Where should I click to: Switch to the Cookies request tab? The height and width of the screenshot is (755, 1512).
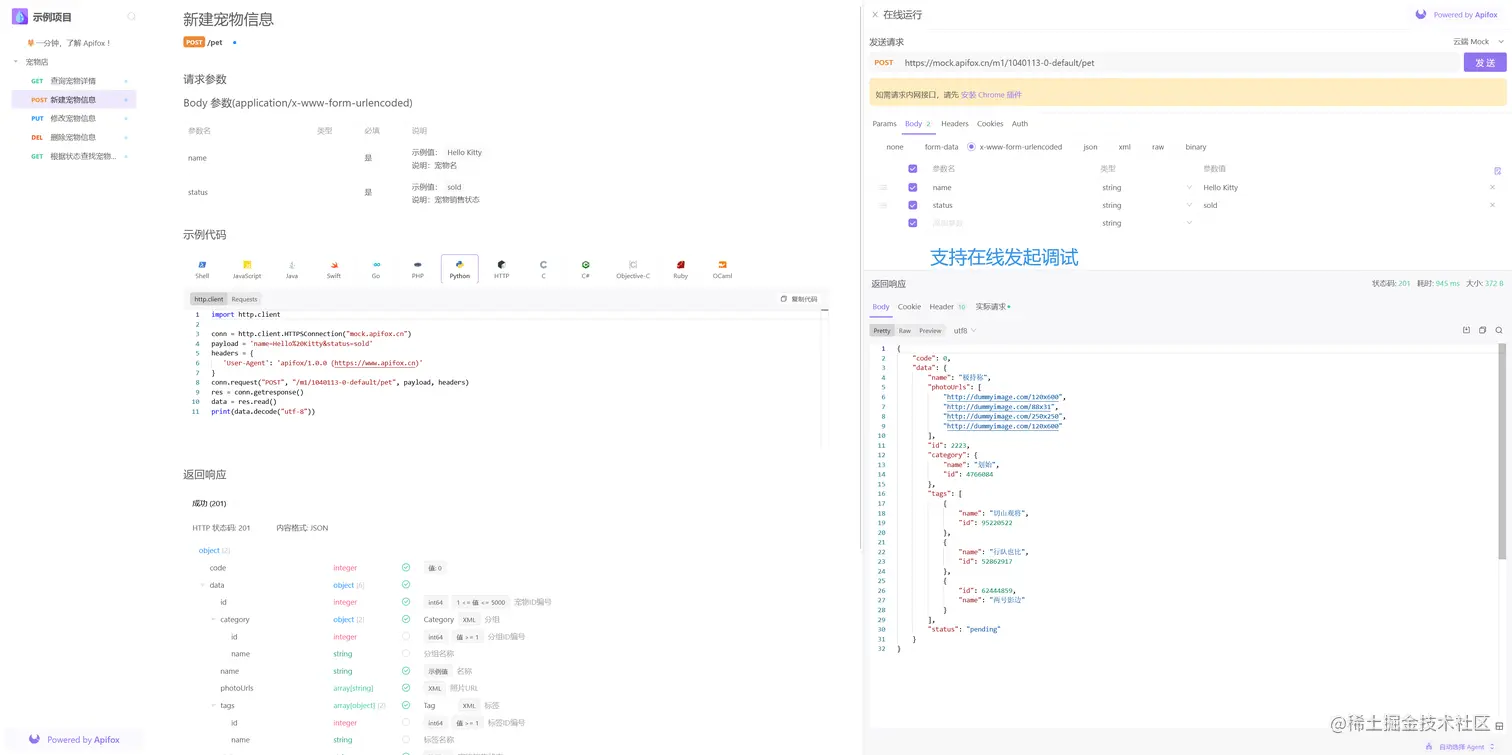pyautogui.click(x=990, y=124)
